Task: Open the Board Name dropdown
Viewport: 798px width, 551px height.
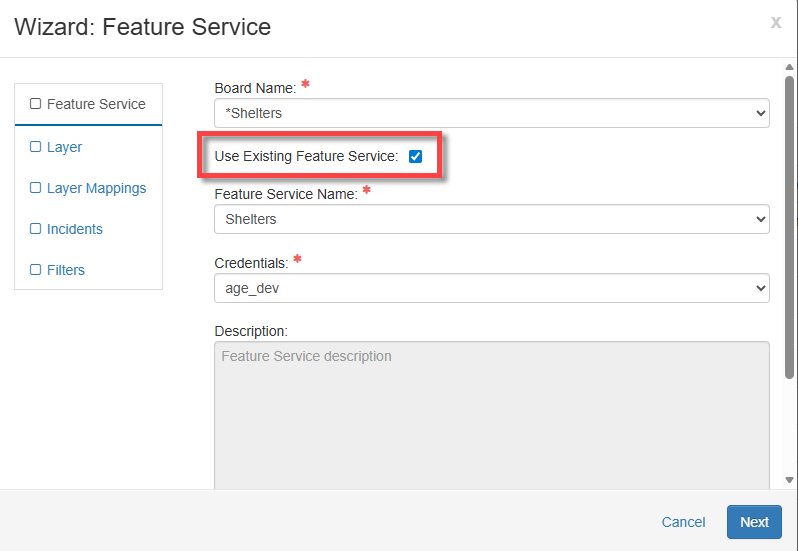Action: coord(491,113)
